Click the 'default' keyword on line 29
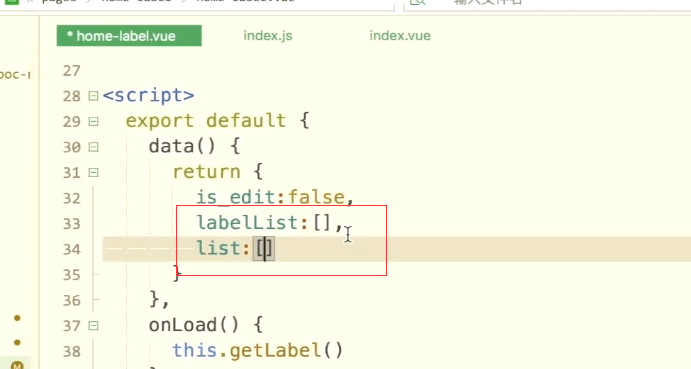 (x=246, y=121)
